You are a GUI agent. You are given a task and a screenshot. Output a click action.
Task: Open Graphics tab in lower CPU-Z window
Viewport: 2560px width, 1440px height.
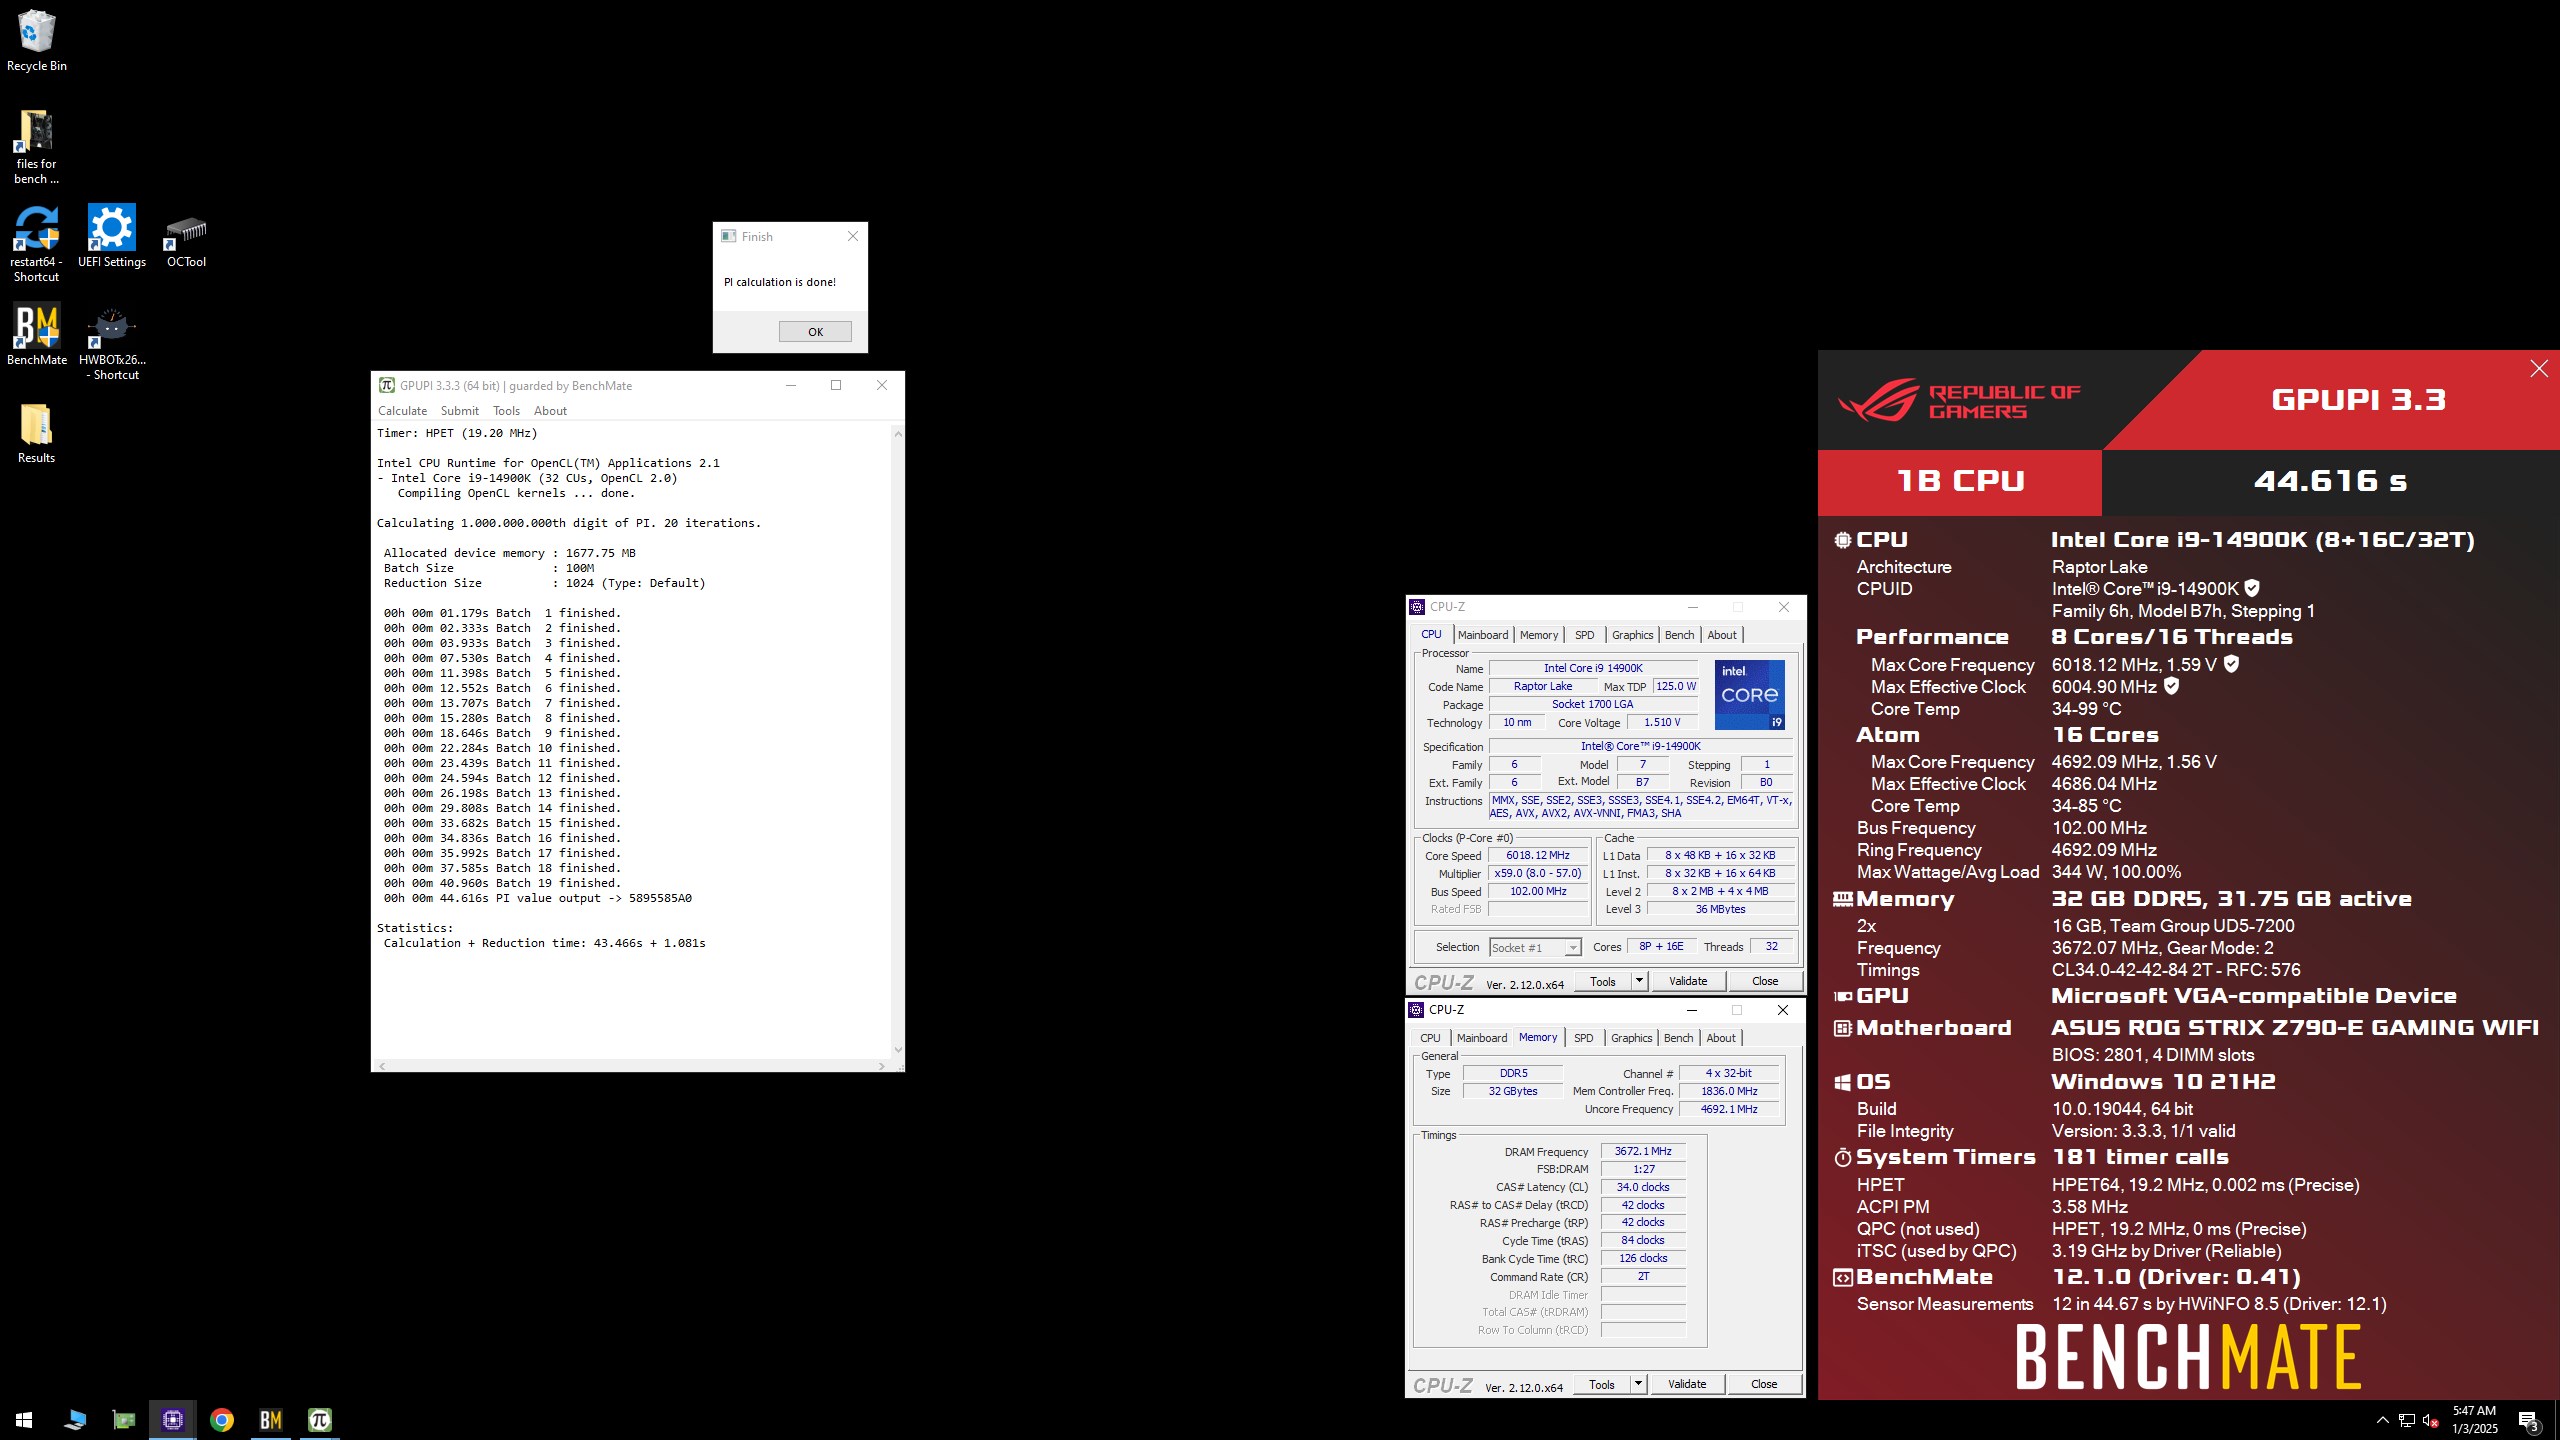(1632, 1038)
